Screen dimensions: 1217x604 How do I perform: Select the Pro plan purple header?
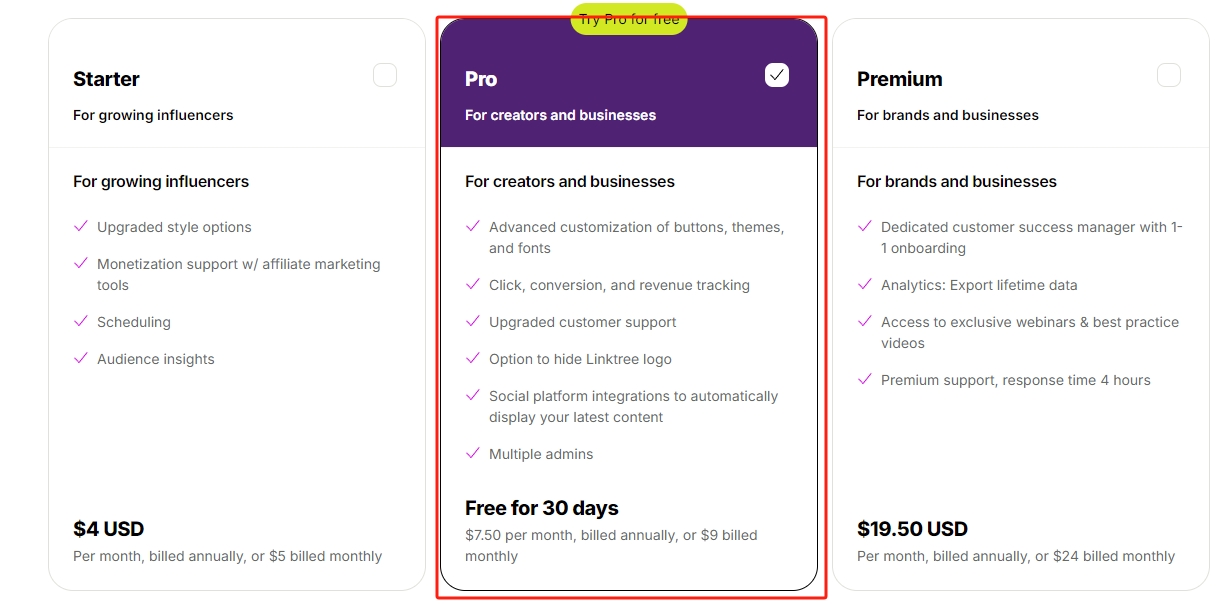coord(629,83)
